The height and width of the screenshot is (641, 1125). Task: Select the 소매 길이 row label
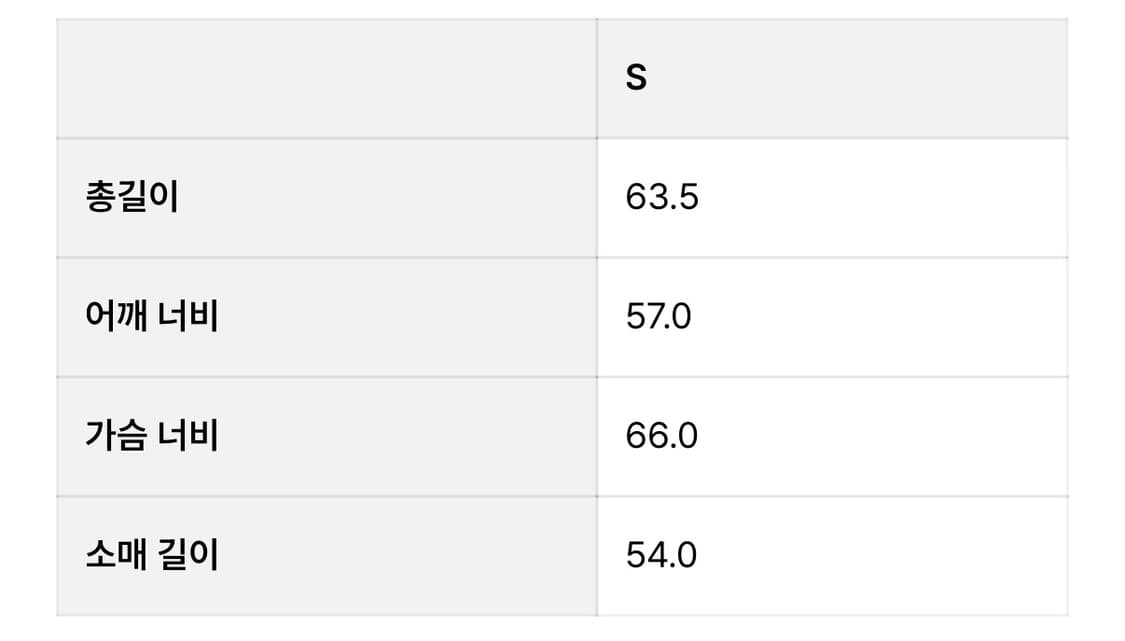coord(152,554)
